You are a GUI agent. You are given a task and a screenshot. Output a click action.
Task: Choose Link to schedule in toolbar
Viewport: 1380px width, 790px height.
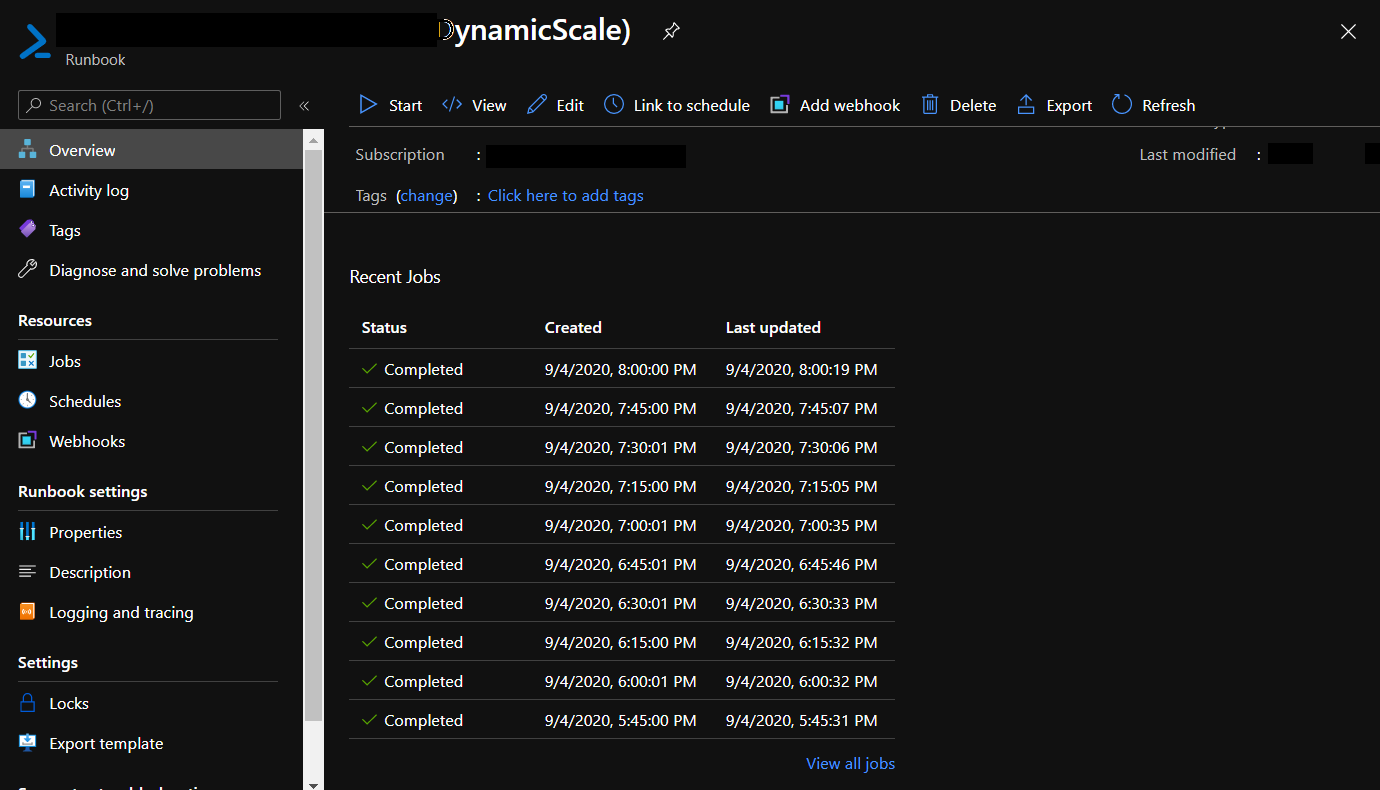coord(677,105)
